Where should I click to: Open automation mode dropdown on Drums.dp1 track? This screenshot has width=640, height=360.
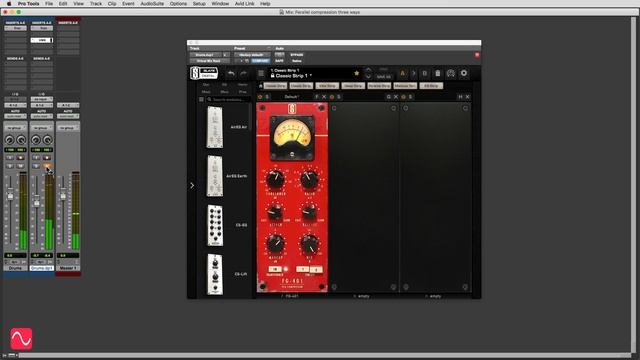click(x=42, y=116)
